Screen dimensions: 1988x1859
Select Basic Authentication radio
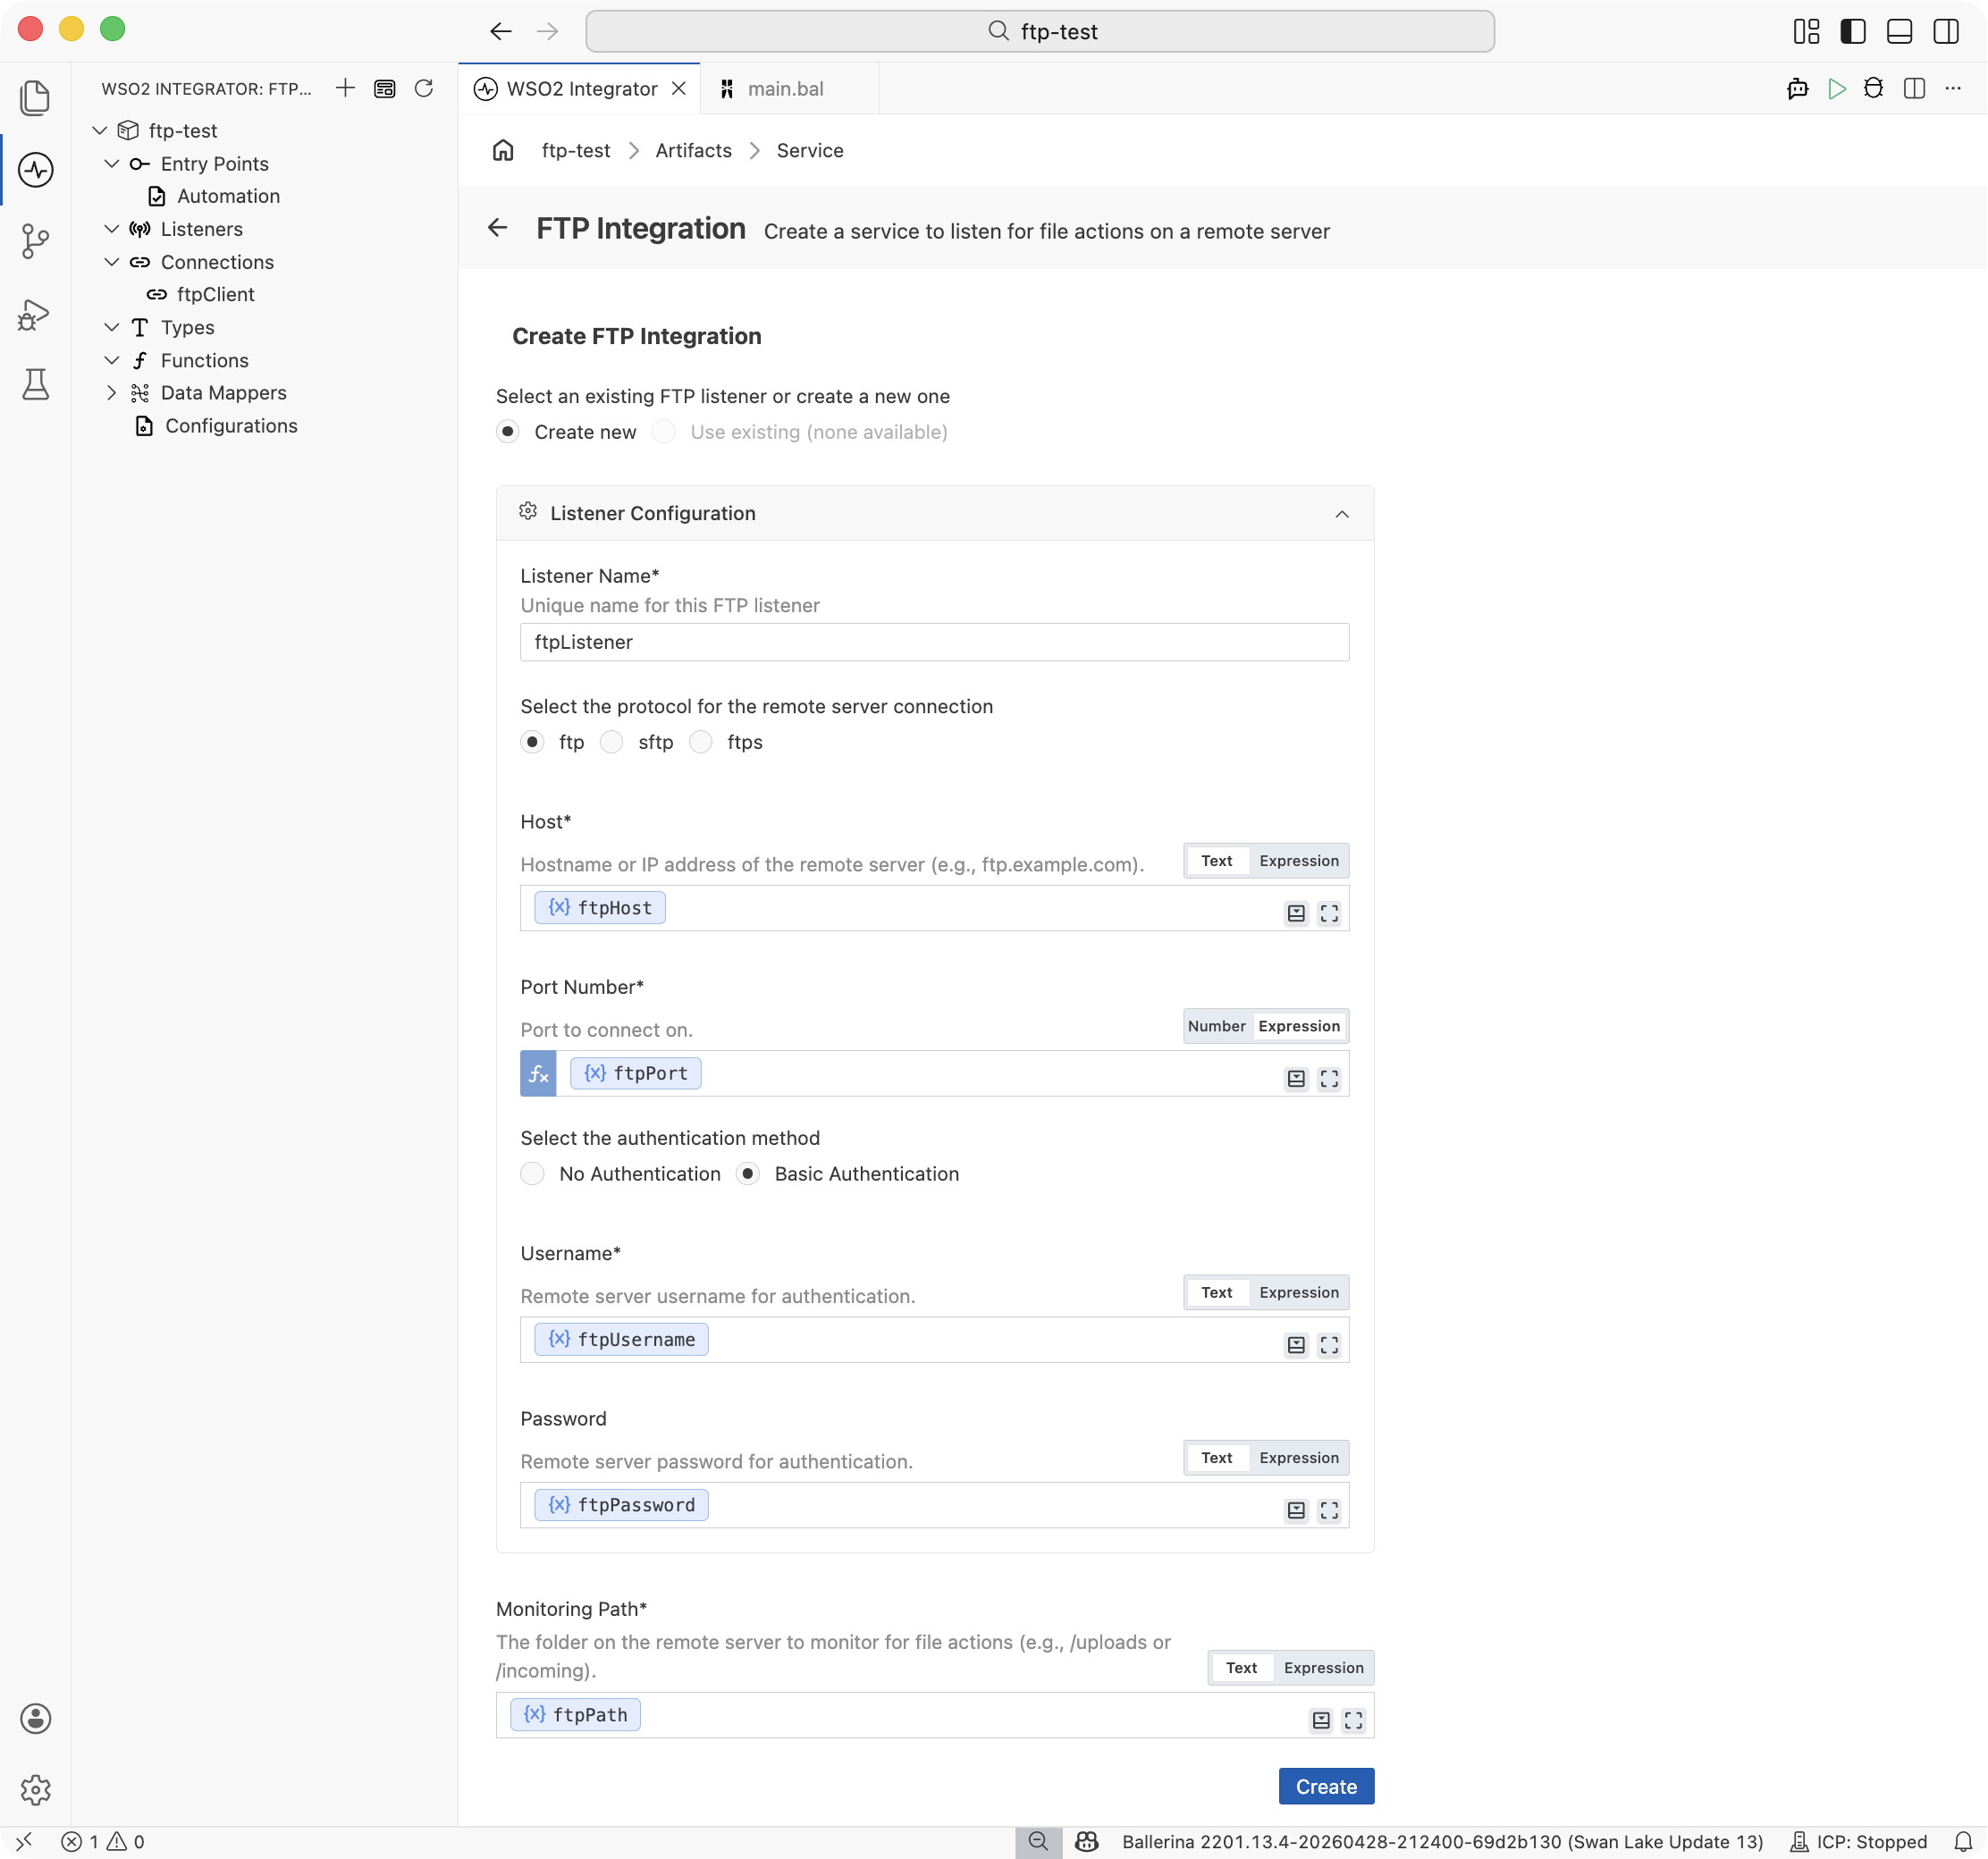(748, 1174)
